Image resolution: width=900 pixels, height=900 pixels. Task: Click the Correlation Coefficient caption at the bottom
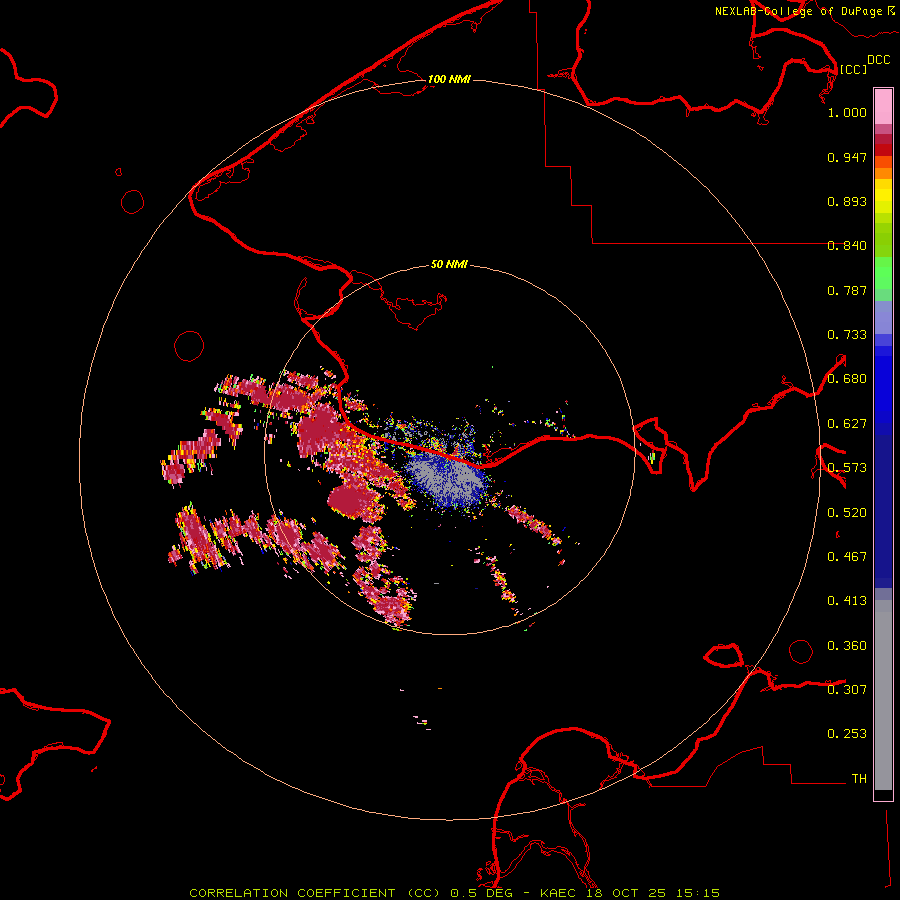[454, 893]
